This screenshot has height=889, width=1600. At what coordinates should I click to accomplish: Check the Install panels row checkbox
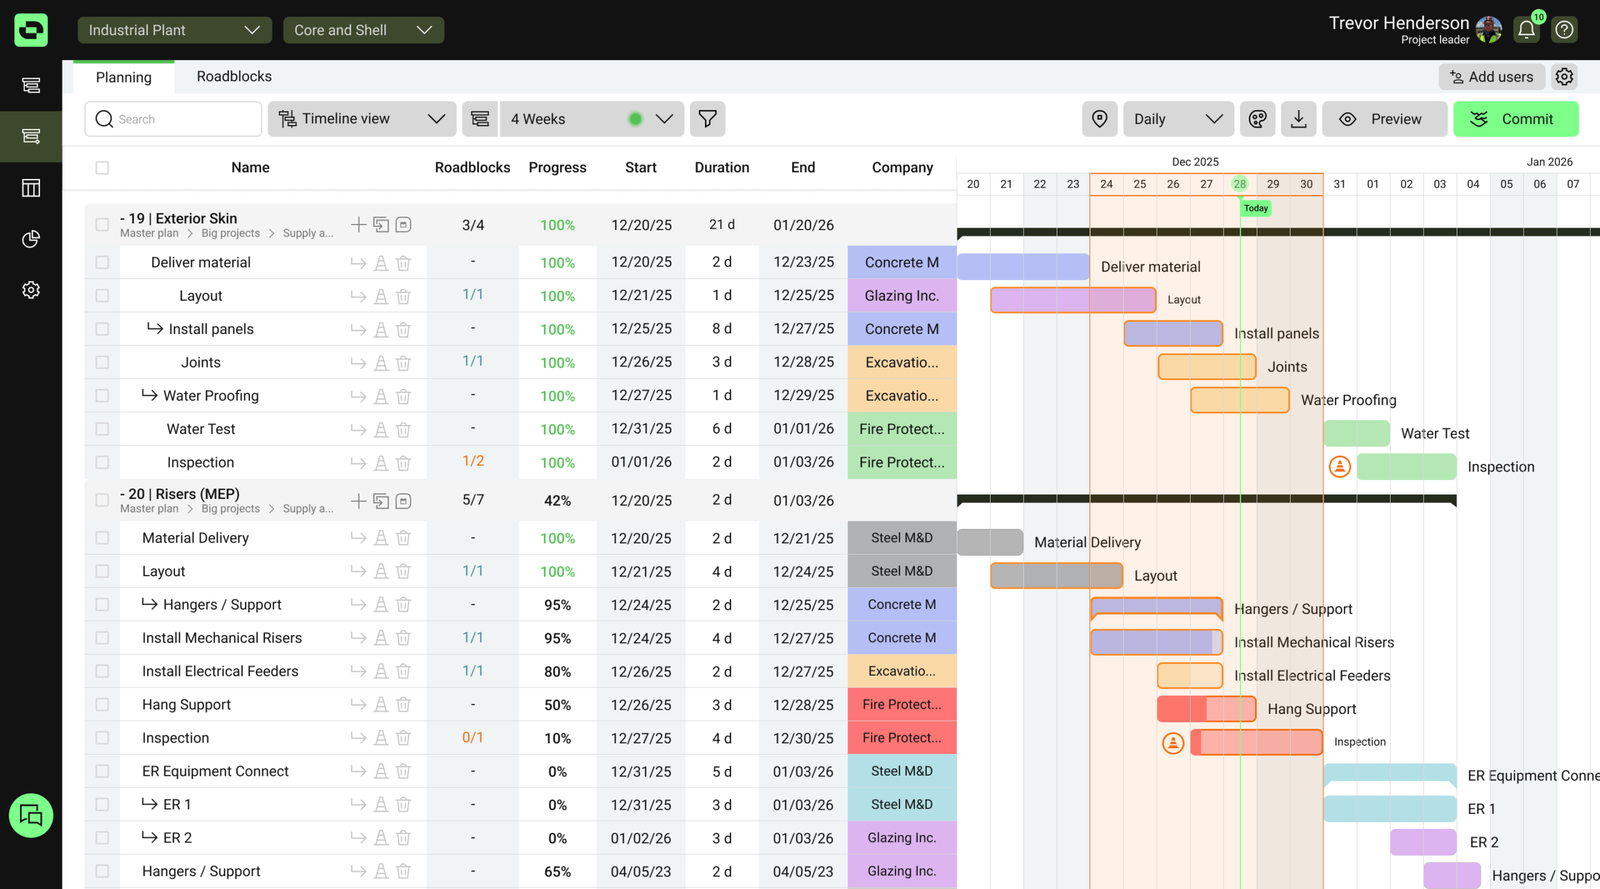click(102, 329)
